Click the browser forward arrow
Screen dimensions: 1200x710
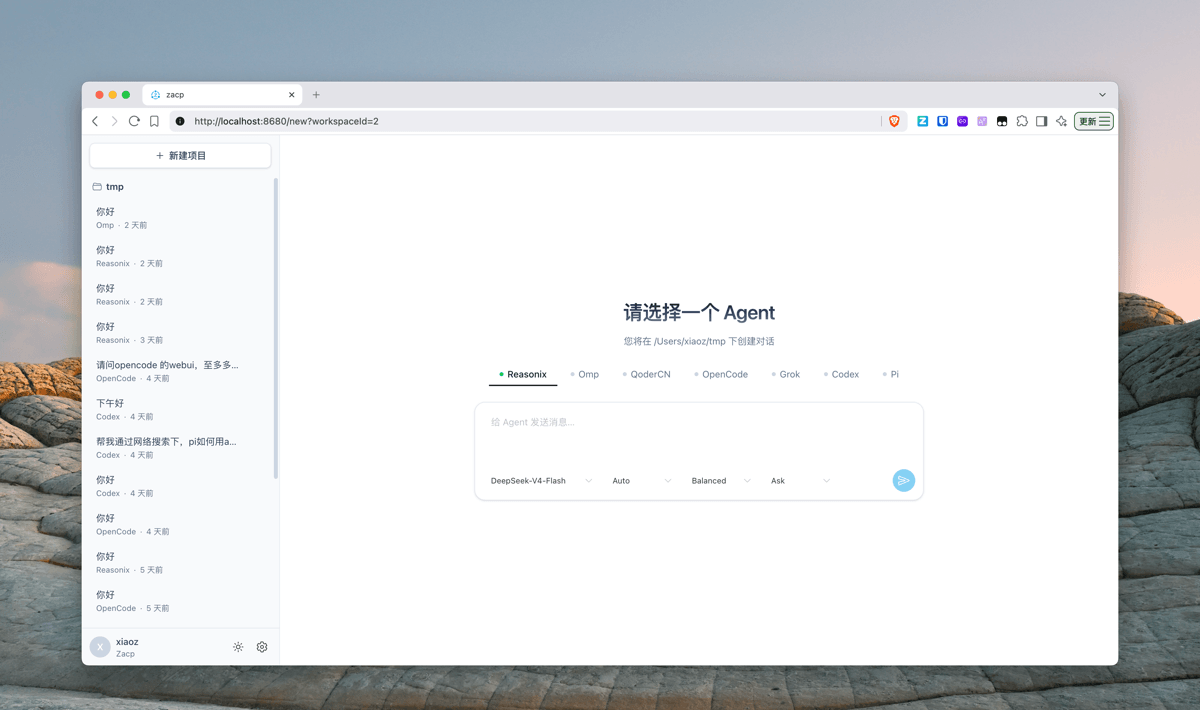tap(114, 121)
